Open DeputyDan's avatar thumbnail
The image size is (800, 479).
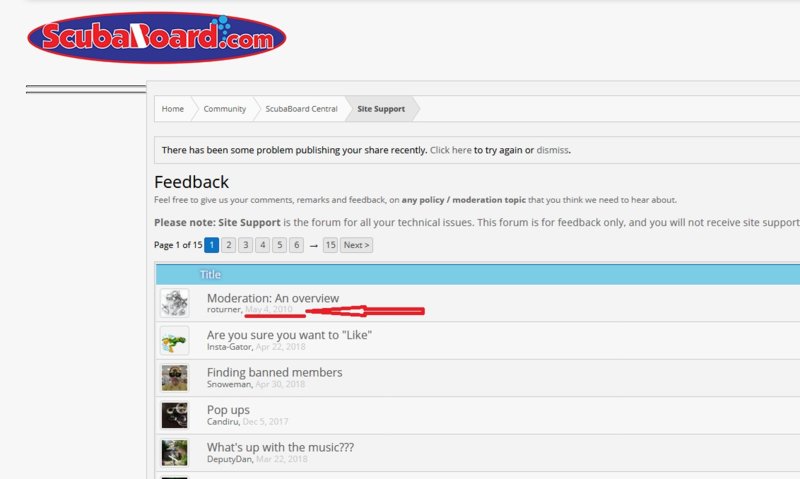pyautogui.click(x=175, y=452)
